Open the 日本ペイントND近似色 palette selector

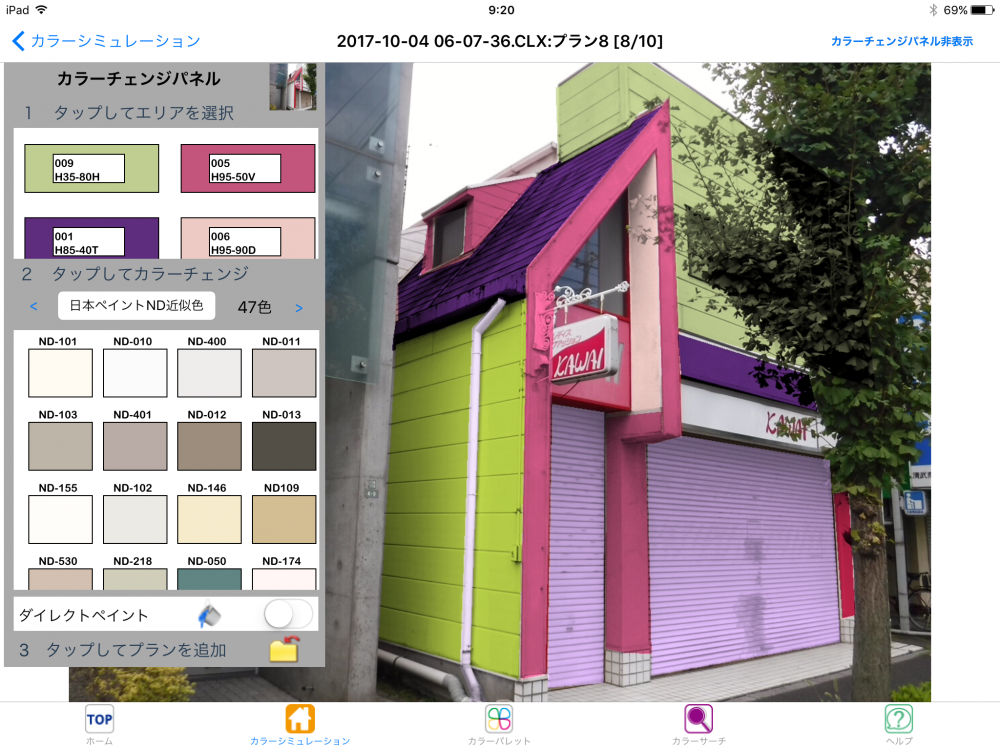coord(136,306)
